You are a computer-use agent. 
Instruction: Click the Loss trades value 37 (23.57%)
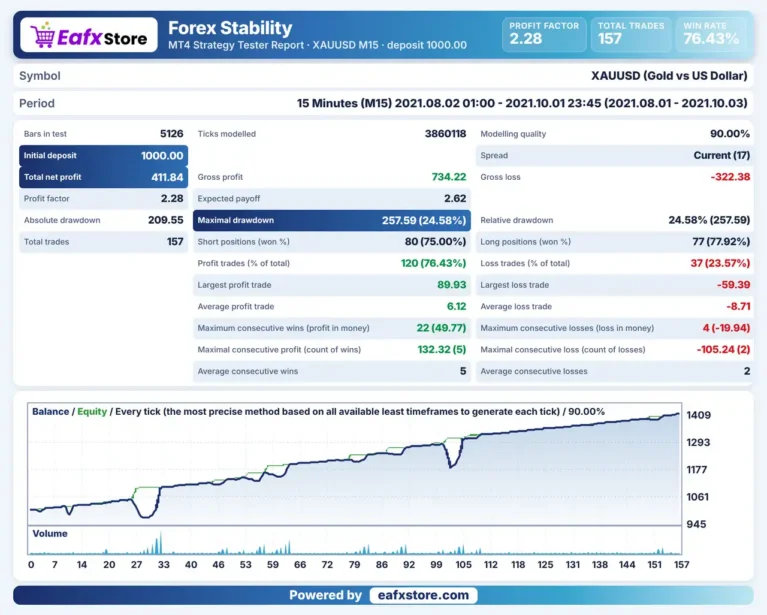(x=720, y=263)
